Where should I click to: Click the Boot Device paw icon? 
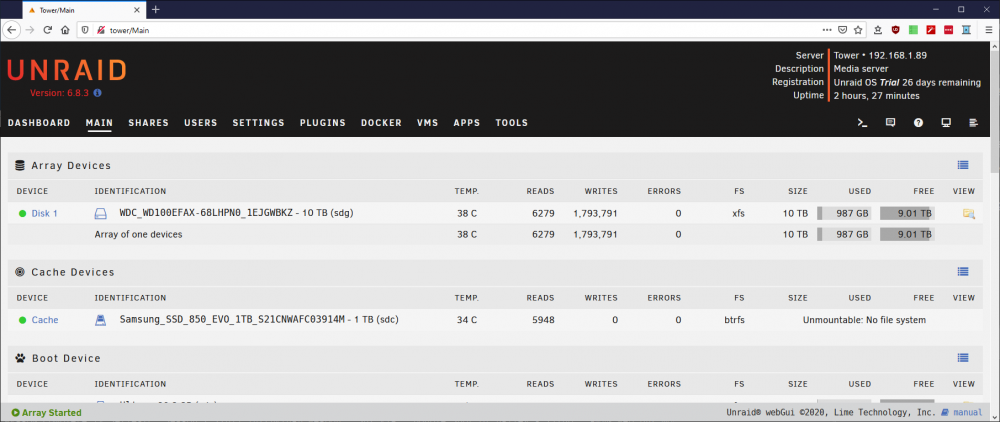point(20,358)
